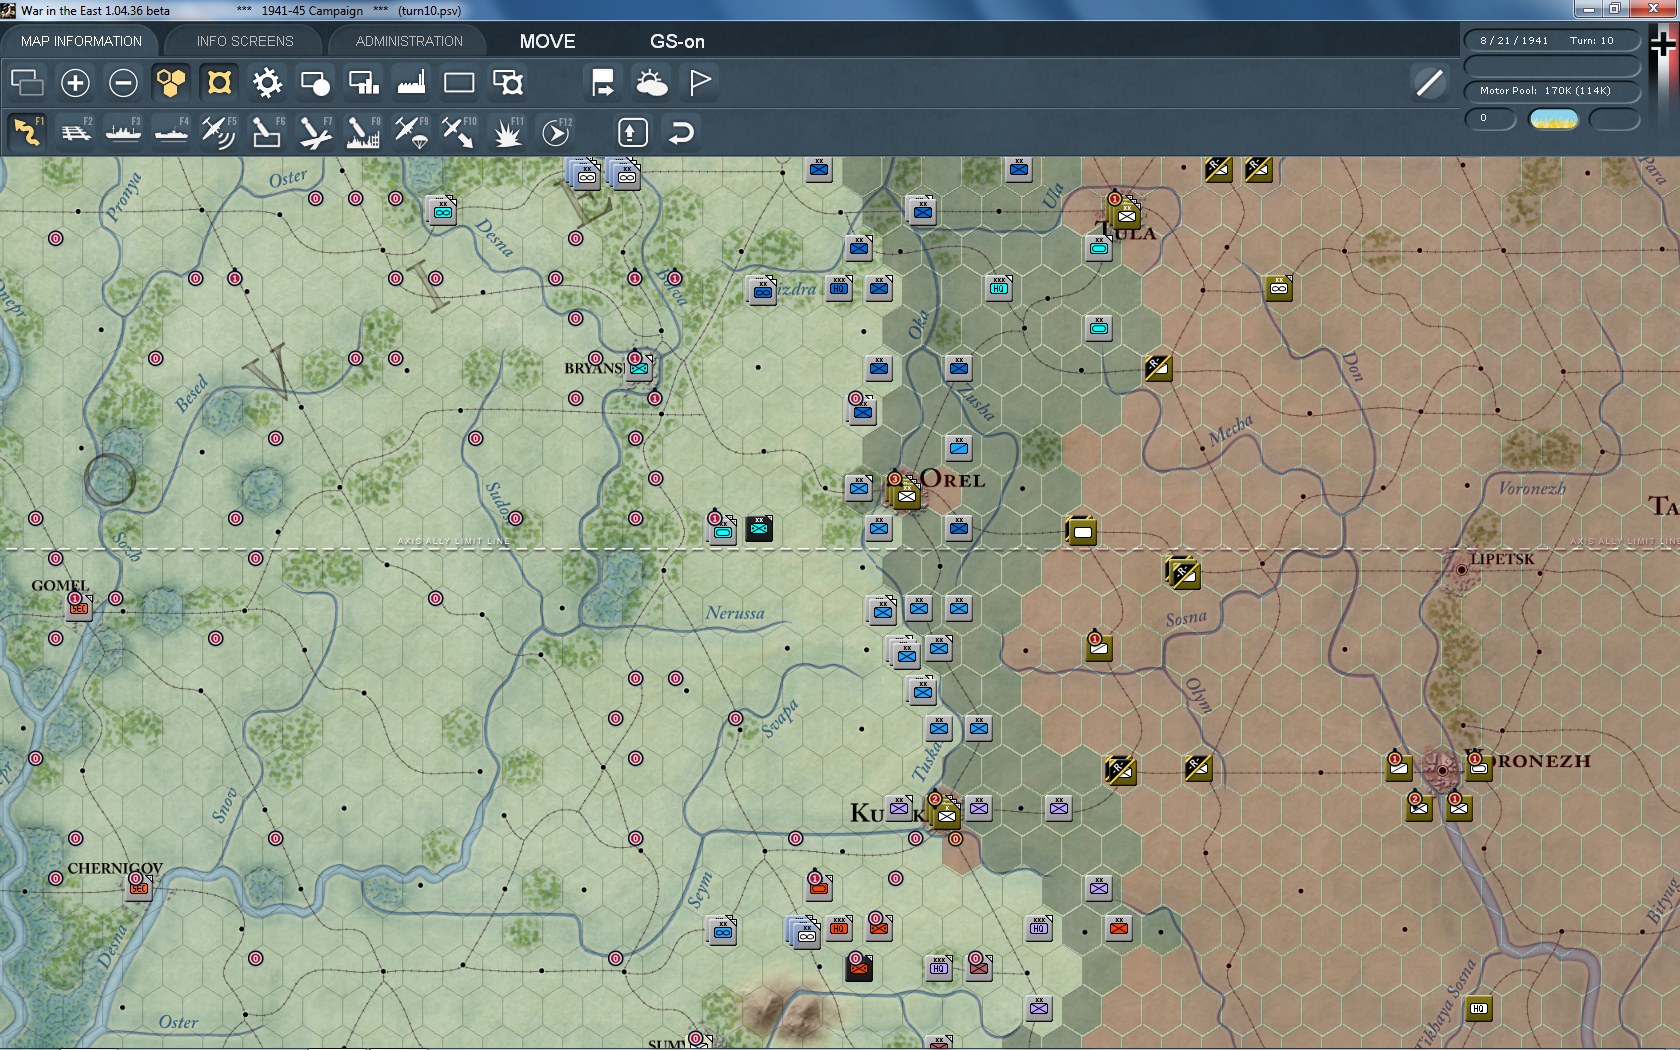
Task: Click the sky and wheat weather indicator
Action: [x=1554, y=119]
